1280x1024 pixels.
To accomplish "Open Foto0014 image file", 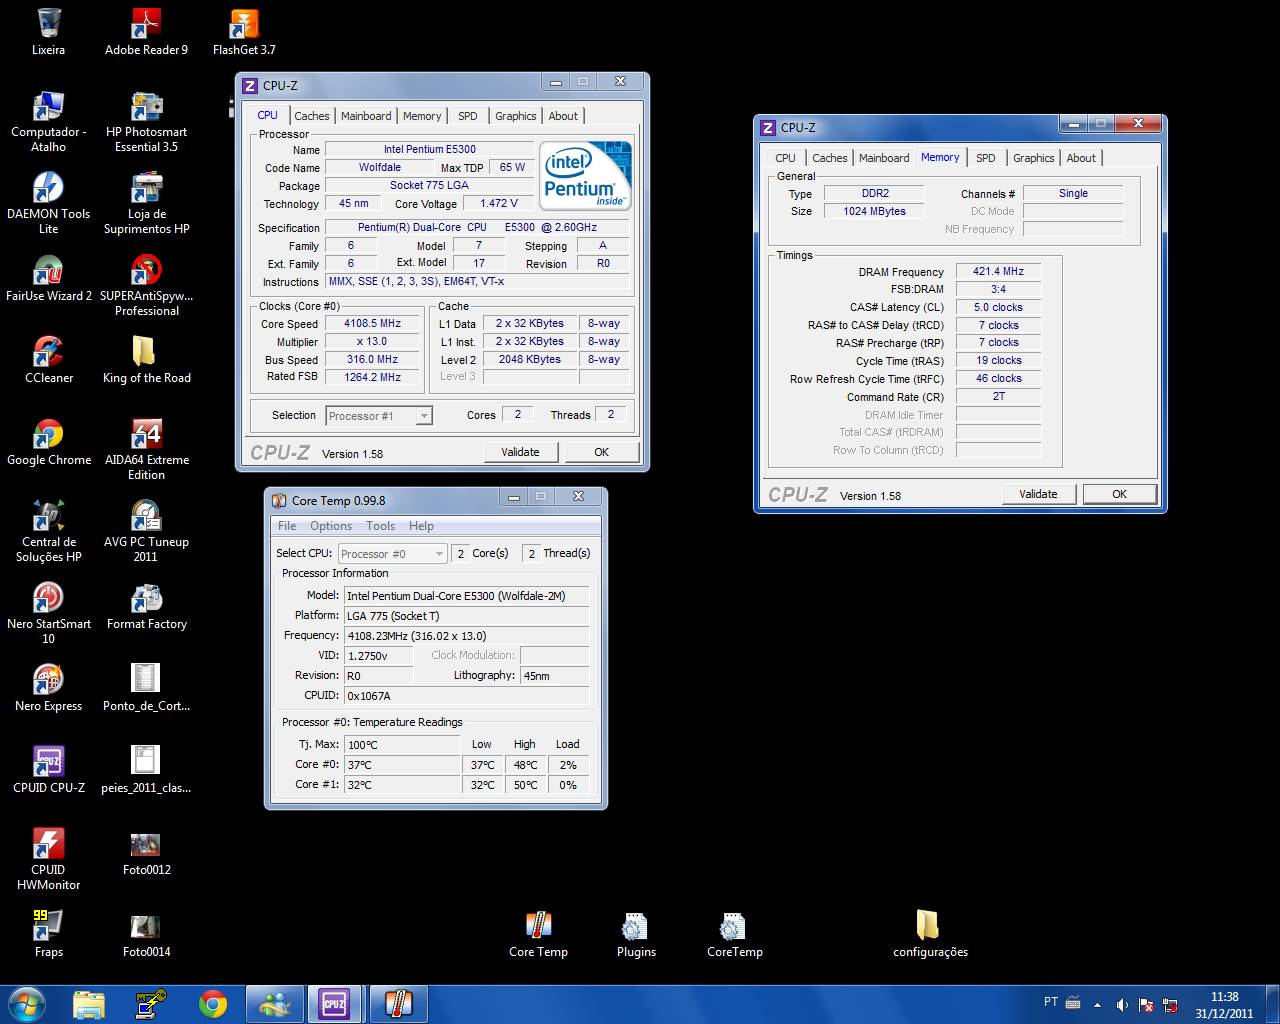I will click(x=146, y=934).
